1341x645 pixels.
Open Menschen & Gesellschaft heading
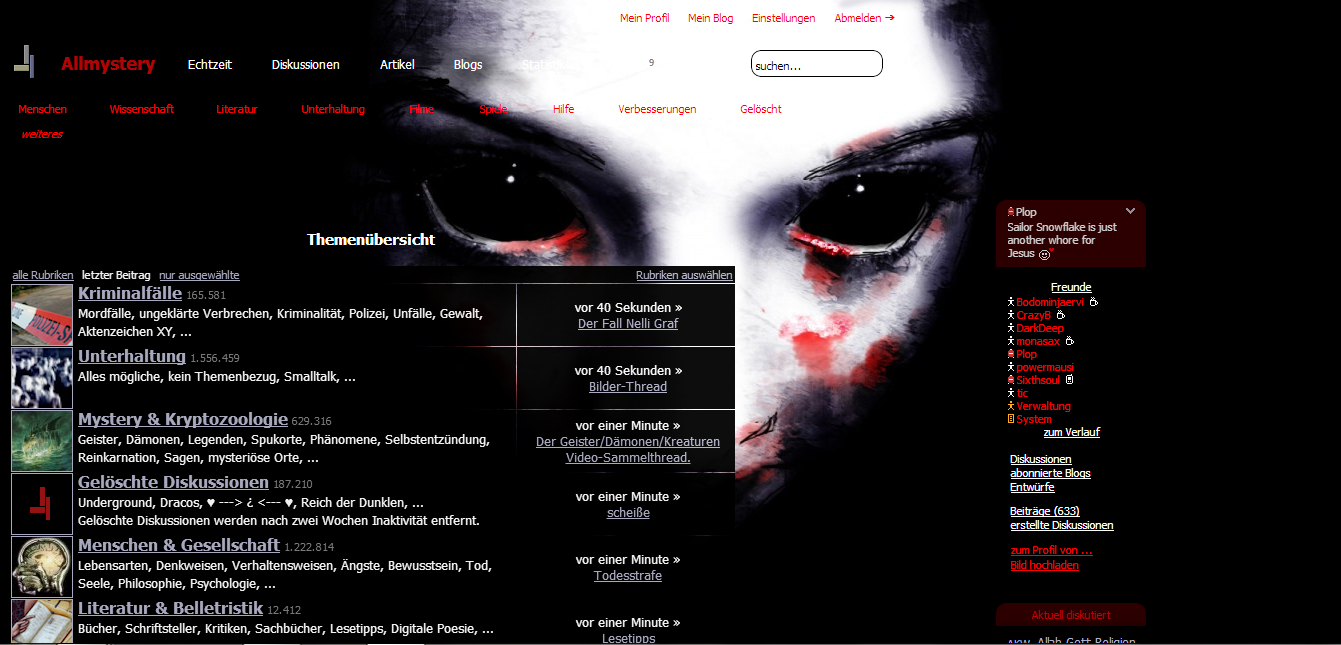coord(179,546)
